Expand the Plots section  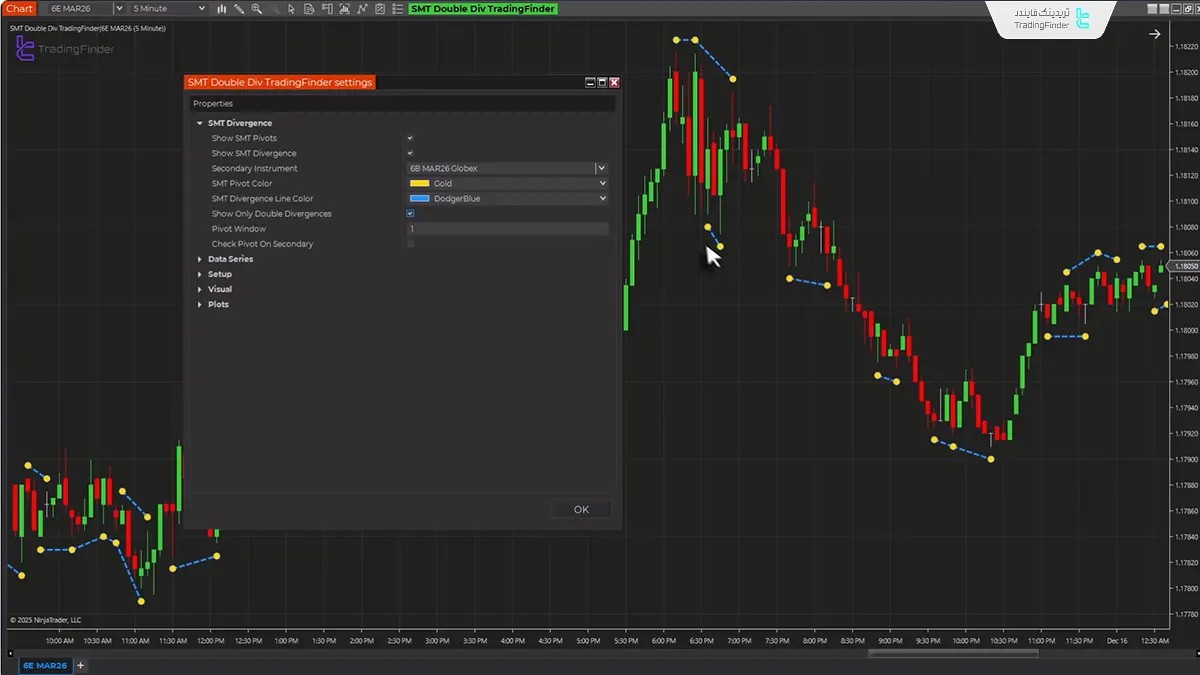[218, 304]
